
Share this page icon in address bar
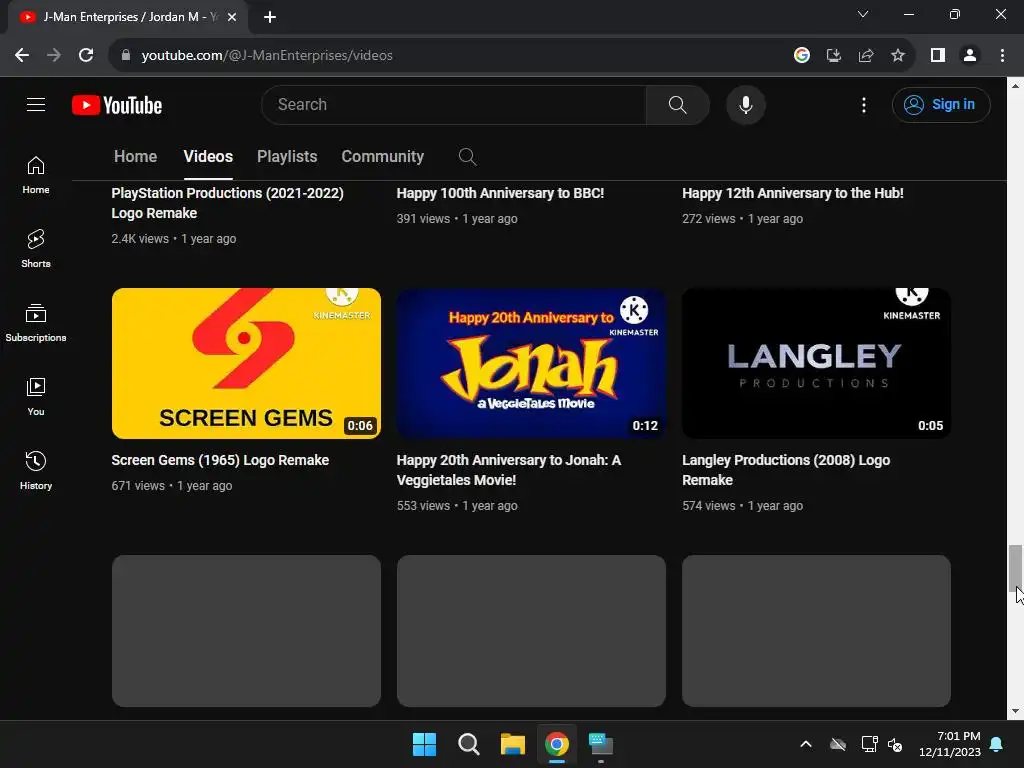pos(866,56)
